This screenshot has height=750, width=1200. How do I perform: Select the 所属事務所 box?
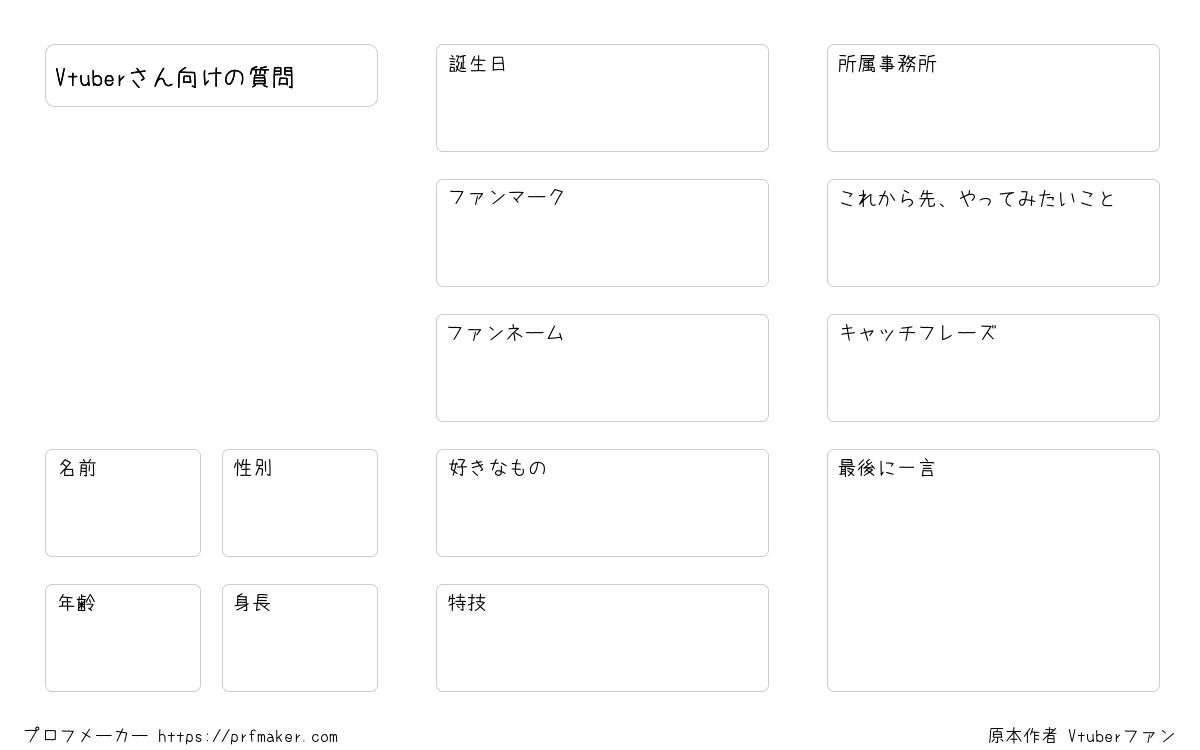pyautogui.click(x=993, y=98)
